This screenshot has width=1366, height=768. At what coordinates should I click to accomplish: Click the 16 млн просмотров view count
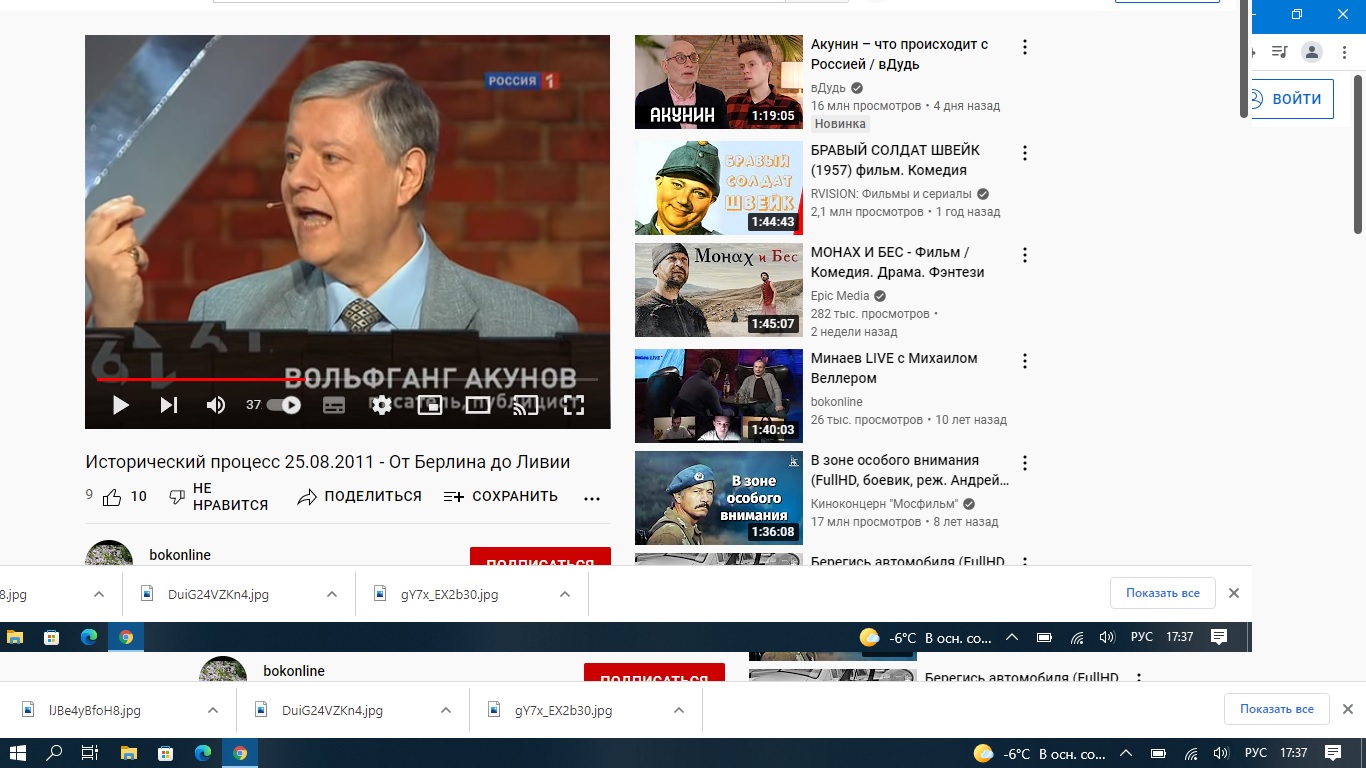pos(866,106)
